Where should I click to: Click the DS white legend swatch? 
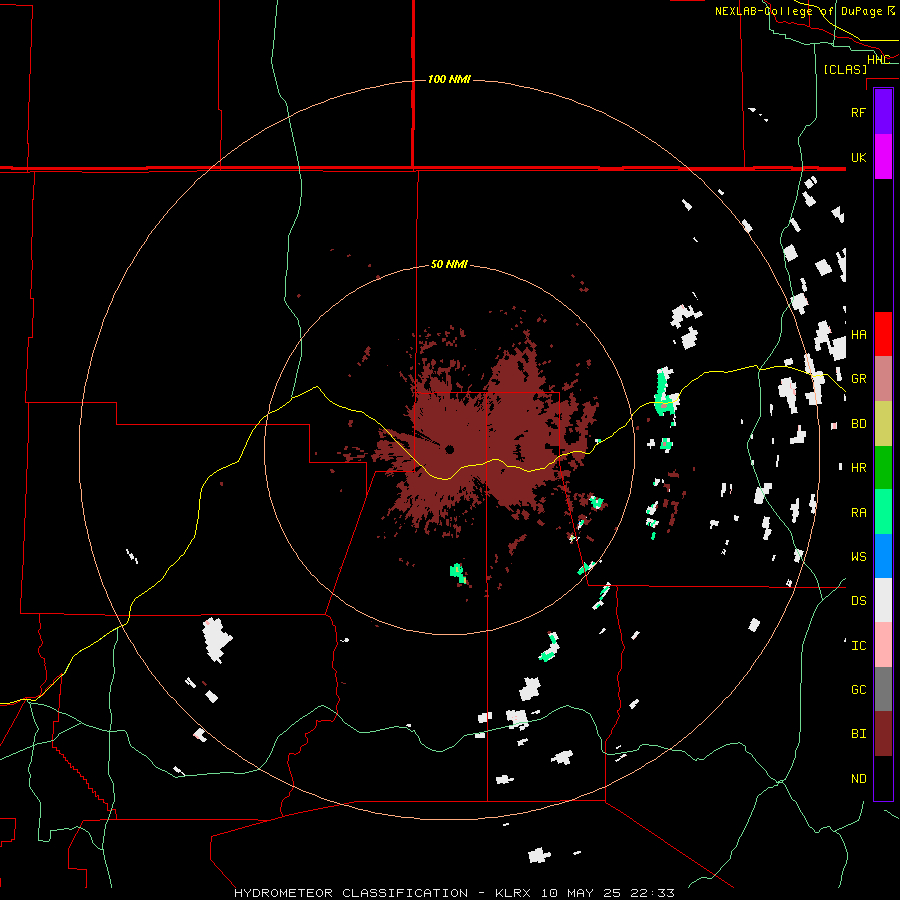883,600
